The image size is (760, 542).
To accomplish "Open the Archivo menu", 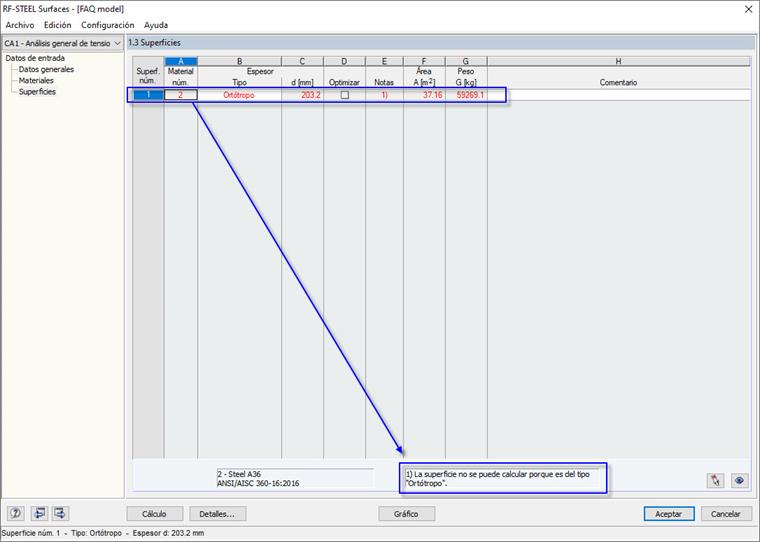I will [x=20, y=25].
